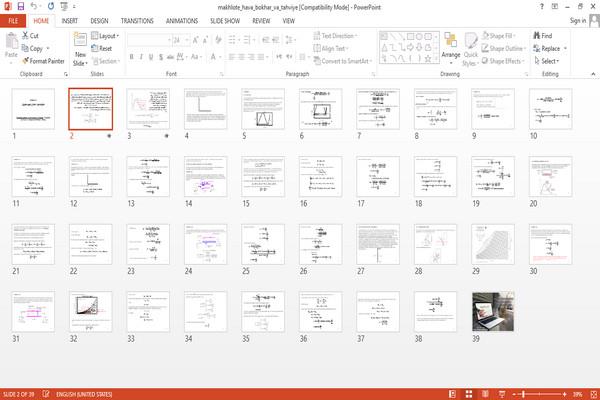Viewport: 600px width, 400px height.
Task: Open the Layout dropdown
Action: click(x=105, y=36)
